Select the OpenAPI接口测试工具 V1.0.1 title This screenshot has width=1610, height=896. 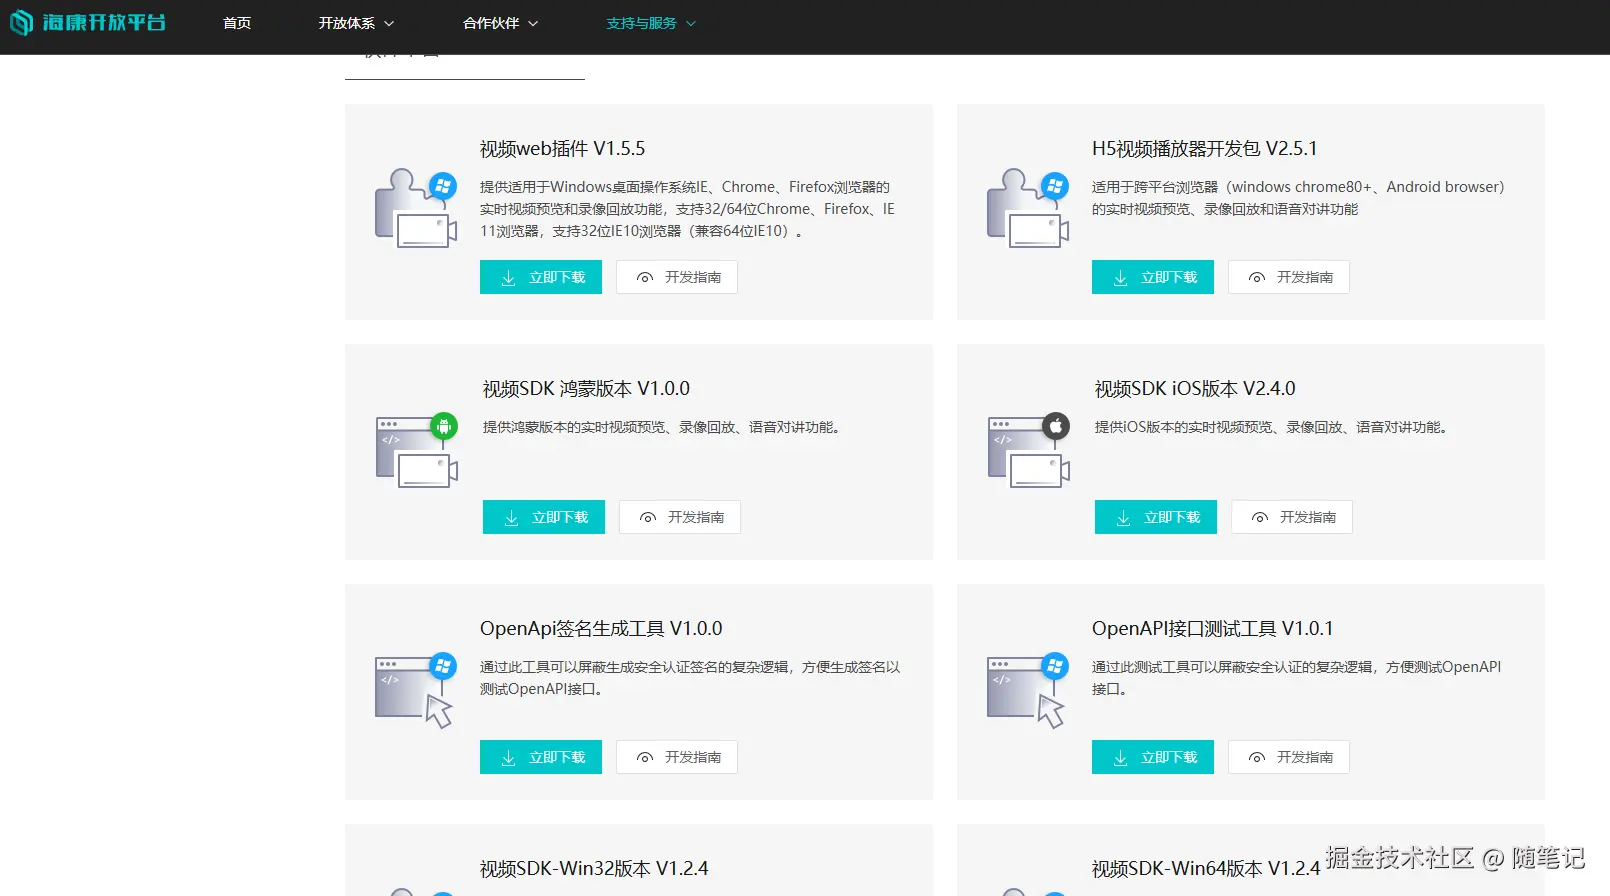1212,629
